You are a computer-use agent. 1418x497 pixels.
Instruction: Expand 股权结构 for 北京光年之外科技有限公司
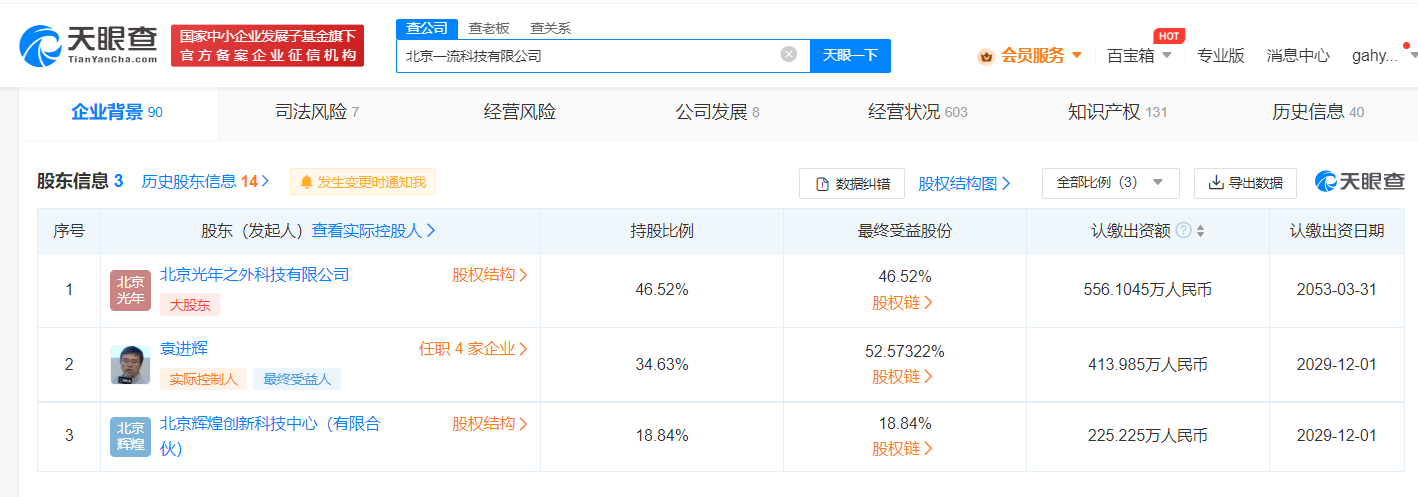490,275
